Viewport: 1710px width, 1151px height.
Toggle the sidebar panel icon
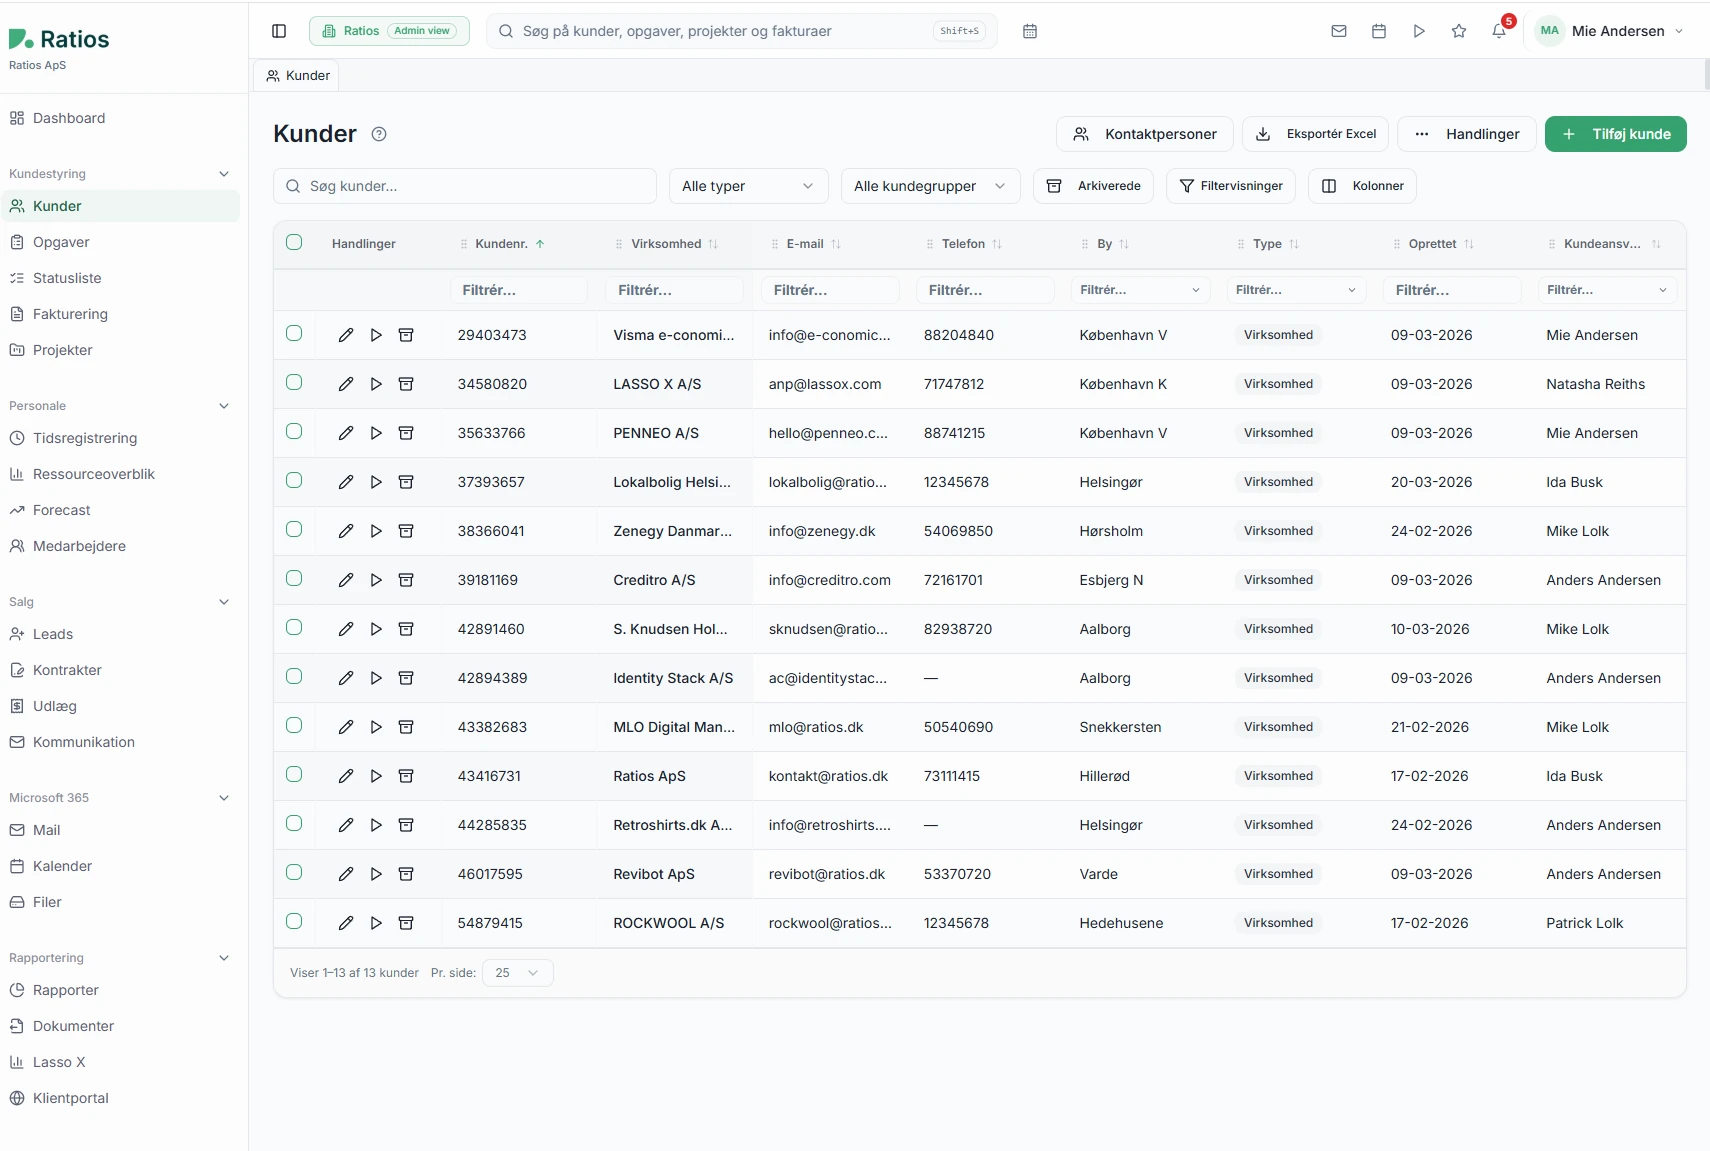click(279, 31)
